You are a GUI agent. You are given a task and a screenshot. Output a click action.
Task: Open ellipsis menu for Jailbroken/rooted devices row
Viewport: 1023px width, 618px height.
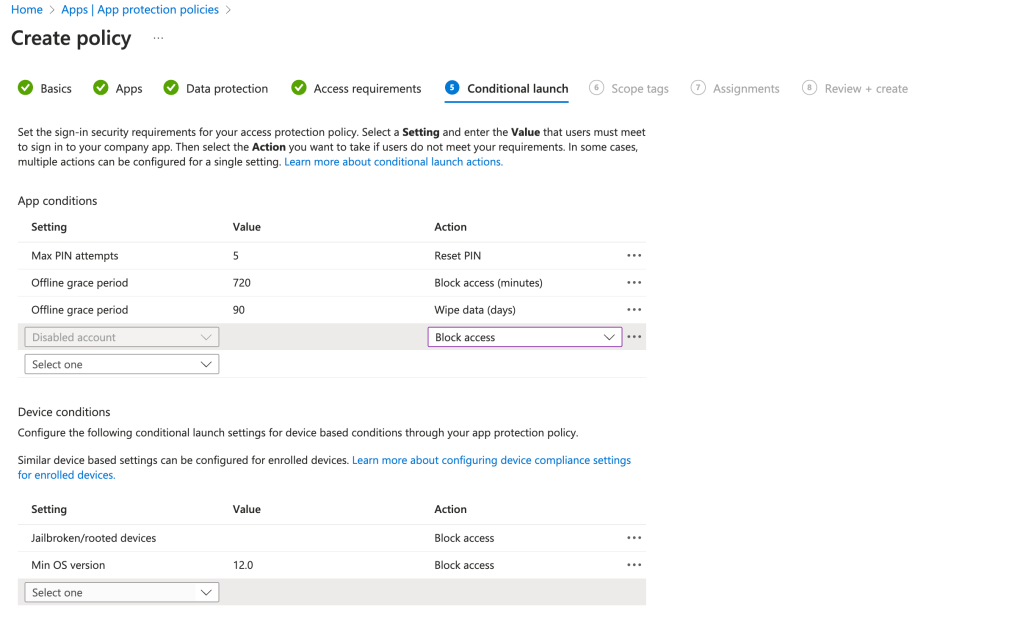point(634,538)
